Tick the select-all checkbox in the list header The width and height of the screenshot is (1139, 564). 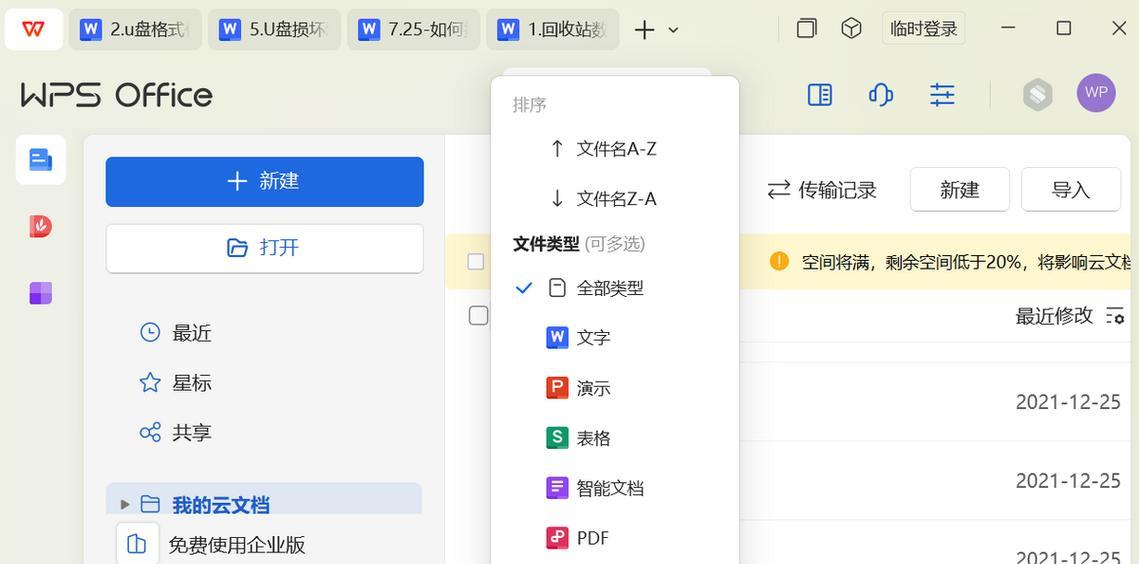[478, 315]
